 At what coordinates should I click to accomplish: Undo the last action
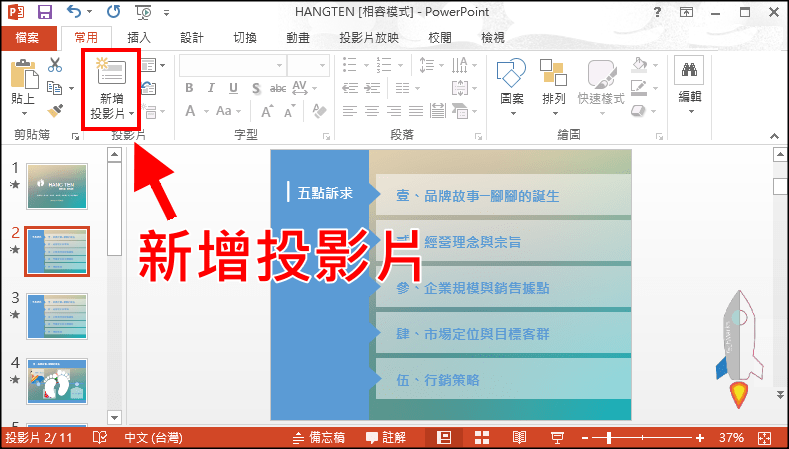pos(74,12)
